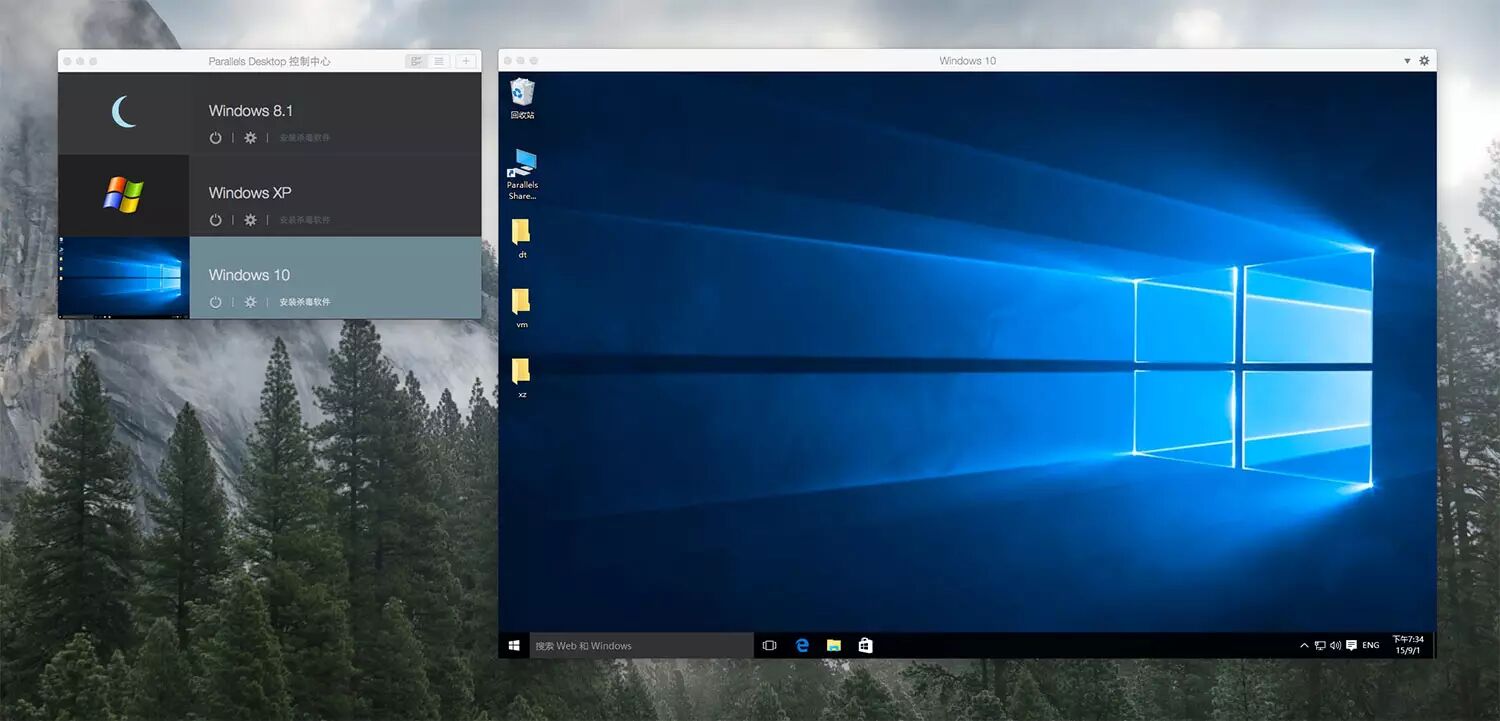1500x721 pixels.
Task: Click the install antivirus link under Windows 8.1
Action: pos(304,138)
